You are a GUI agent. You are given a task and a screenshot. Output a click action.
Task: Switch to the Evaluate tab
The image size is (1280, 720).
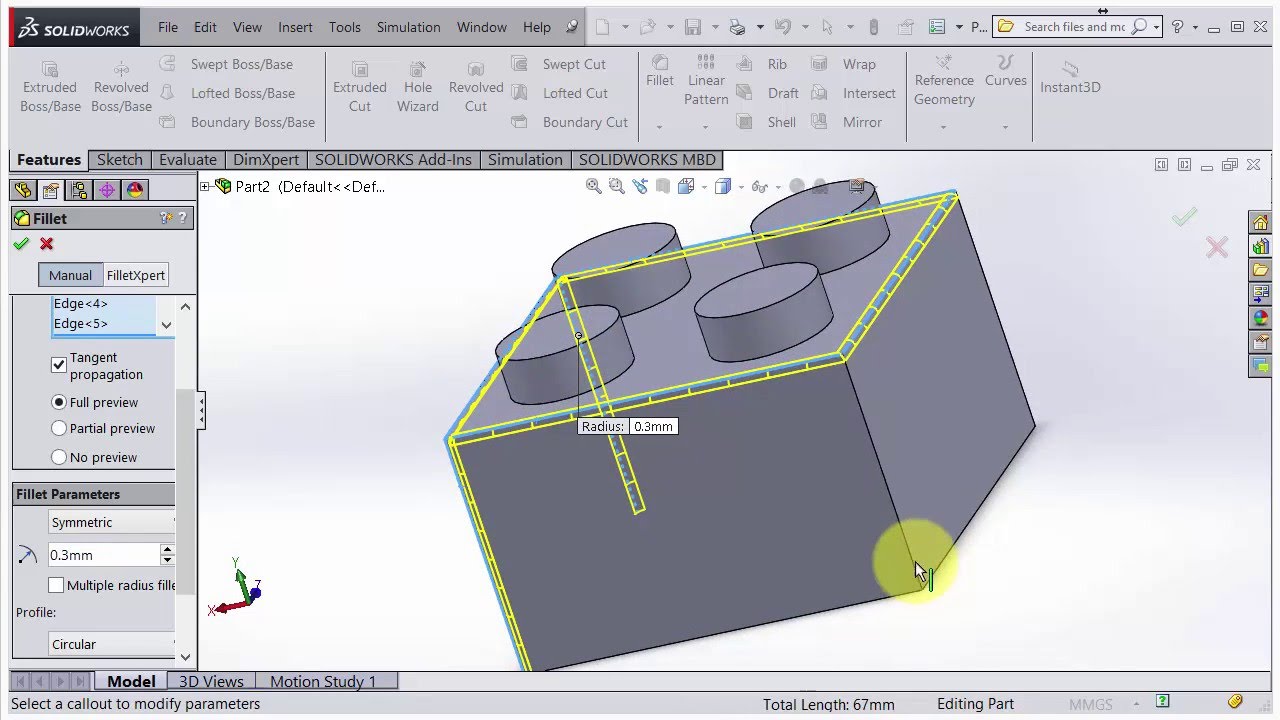pyautogui.click(x=188, y=159)
